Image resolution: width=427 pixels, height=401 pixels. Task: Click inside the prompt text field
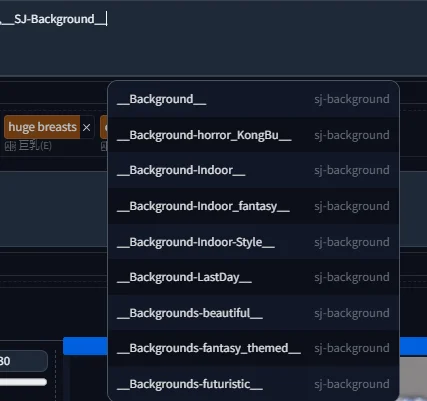(213, 38)
